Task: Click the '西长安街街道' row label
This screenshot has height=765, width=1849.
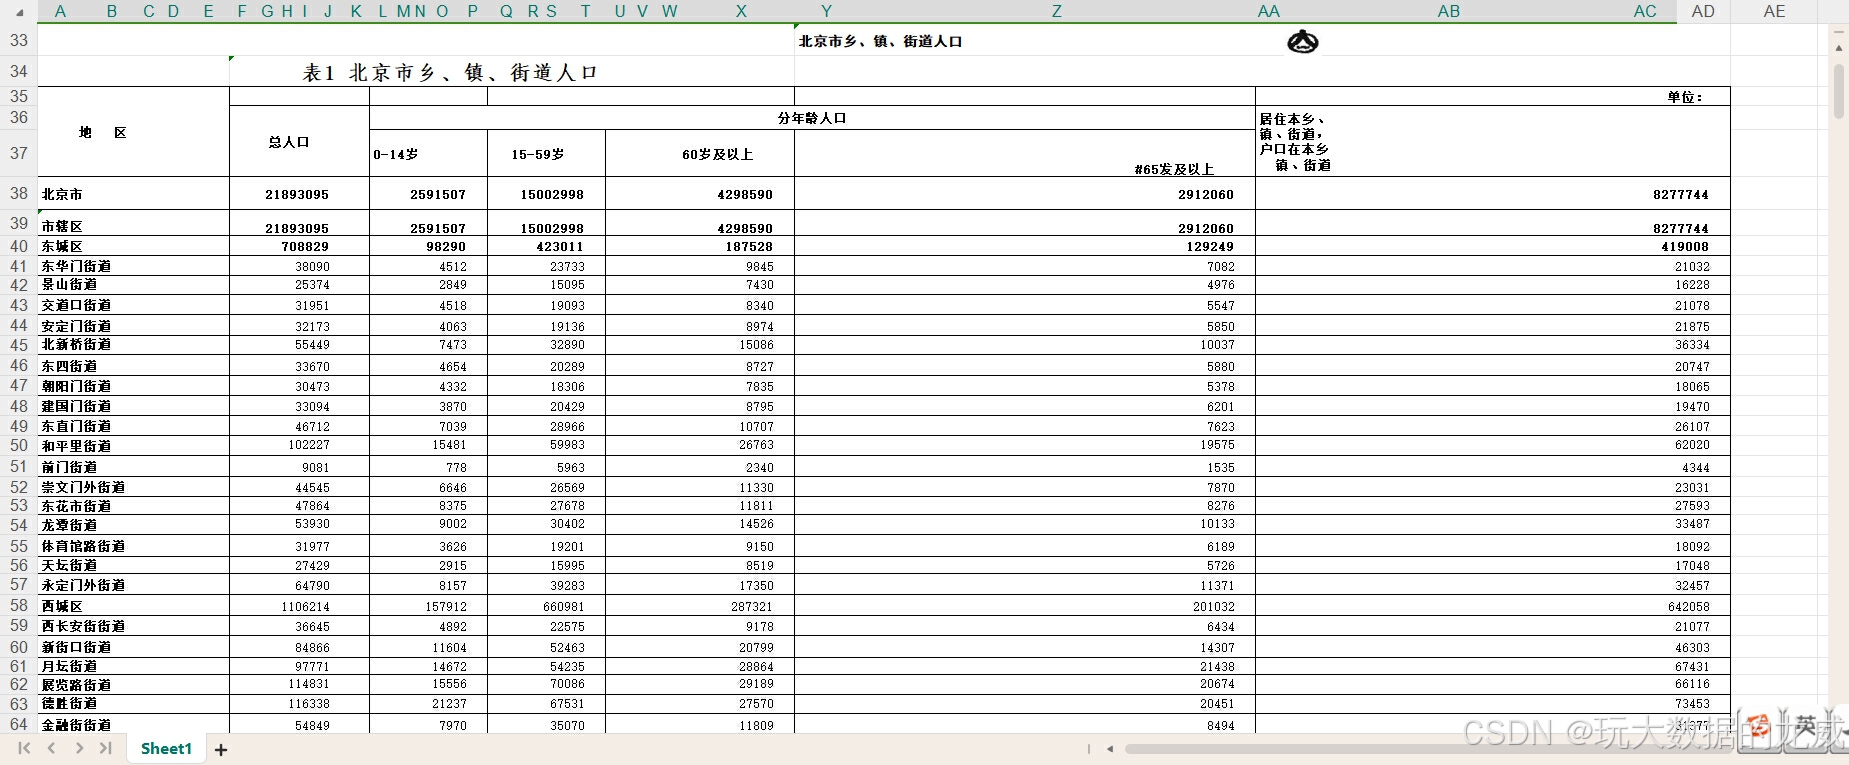Action: (83, 626)
